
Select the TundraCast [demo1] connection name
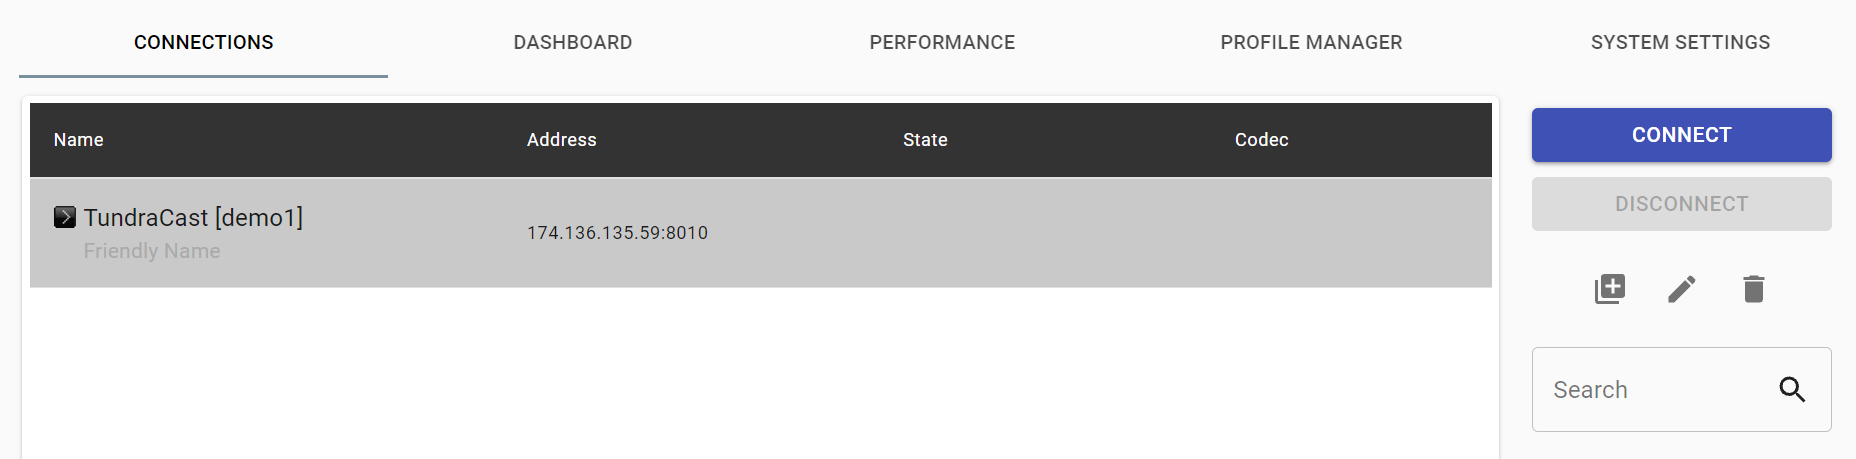(x=193, y=217)
